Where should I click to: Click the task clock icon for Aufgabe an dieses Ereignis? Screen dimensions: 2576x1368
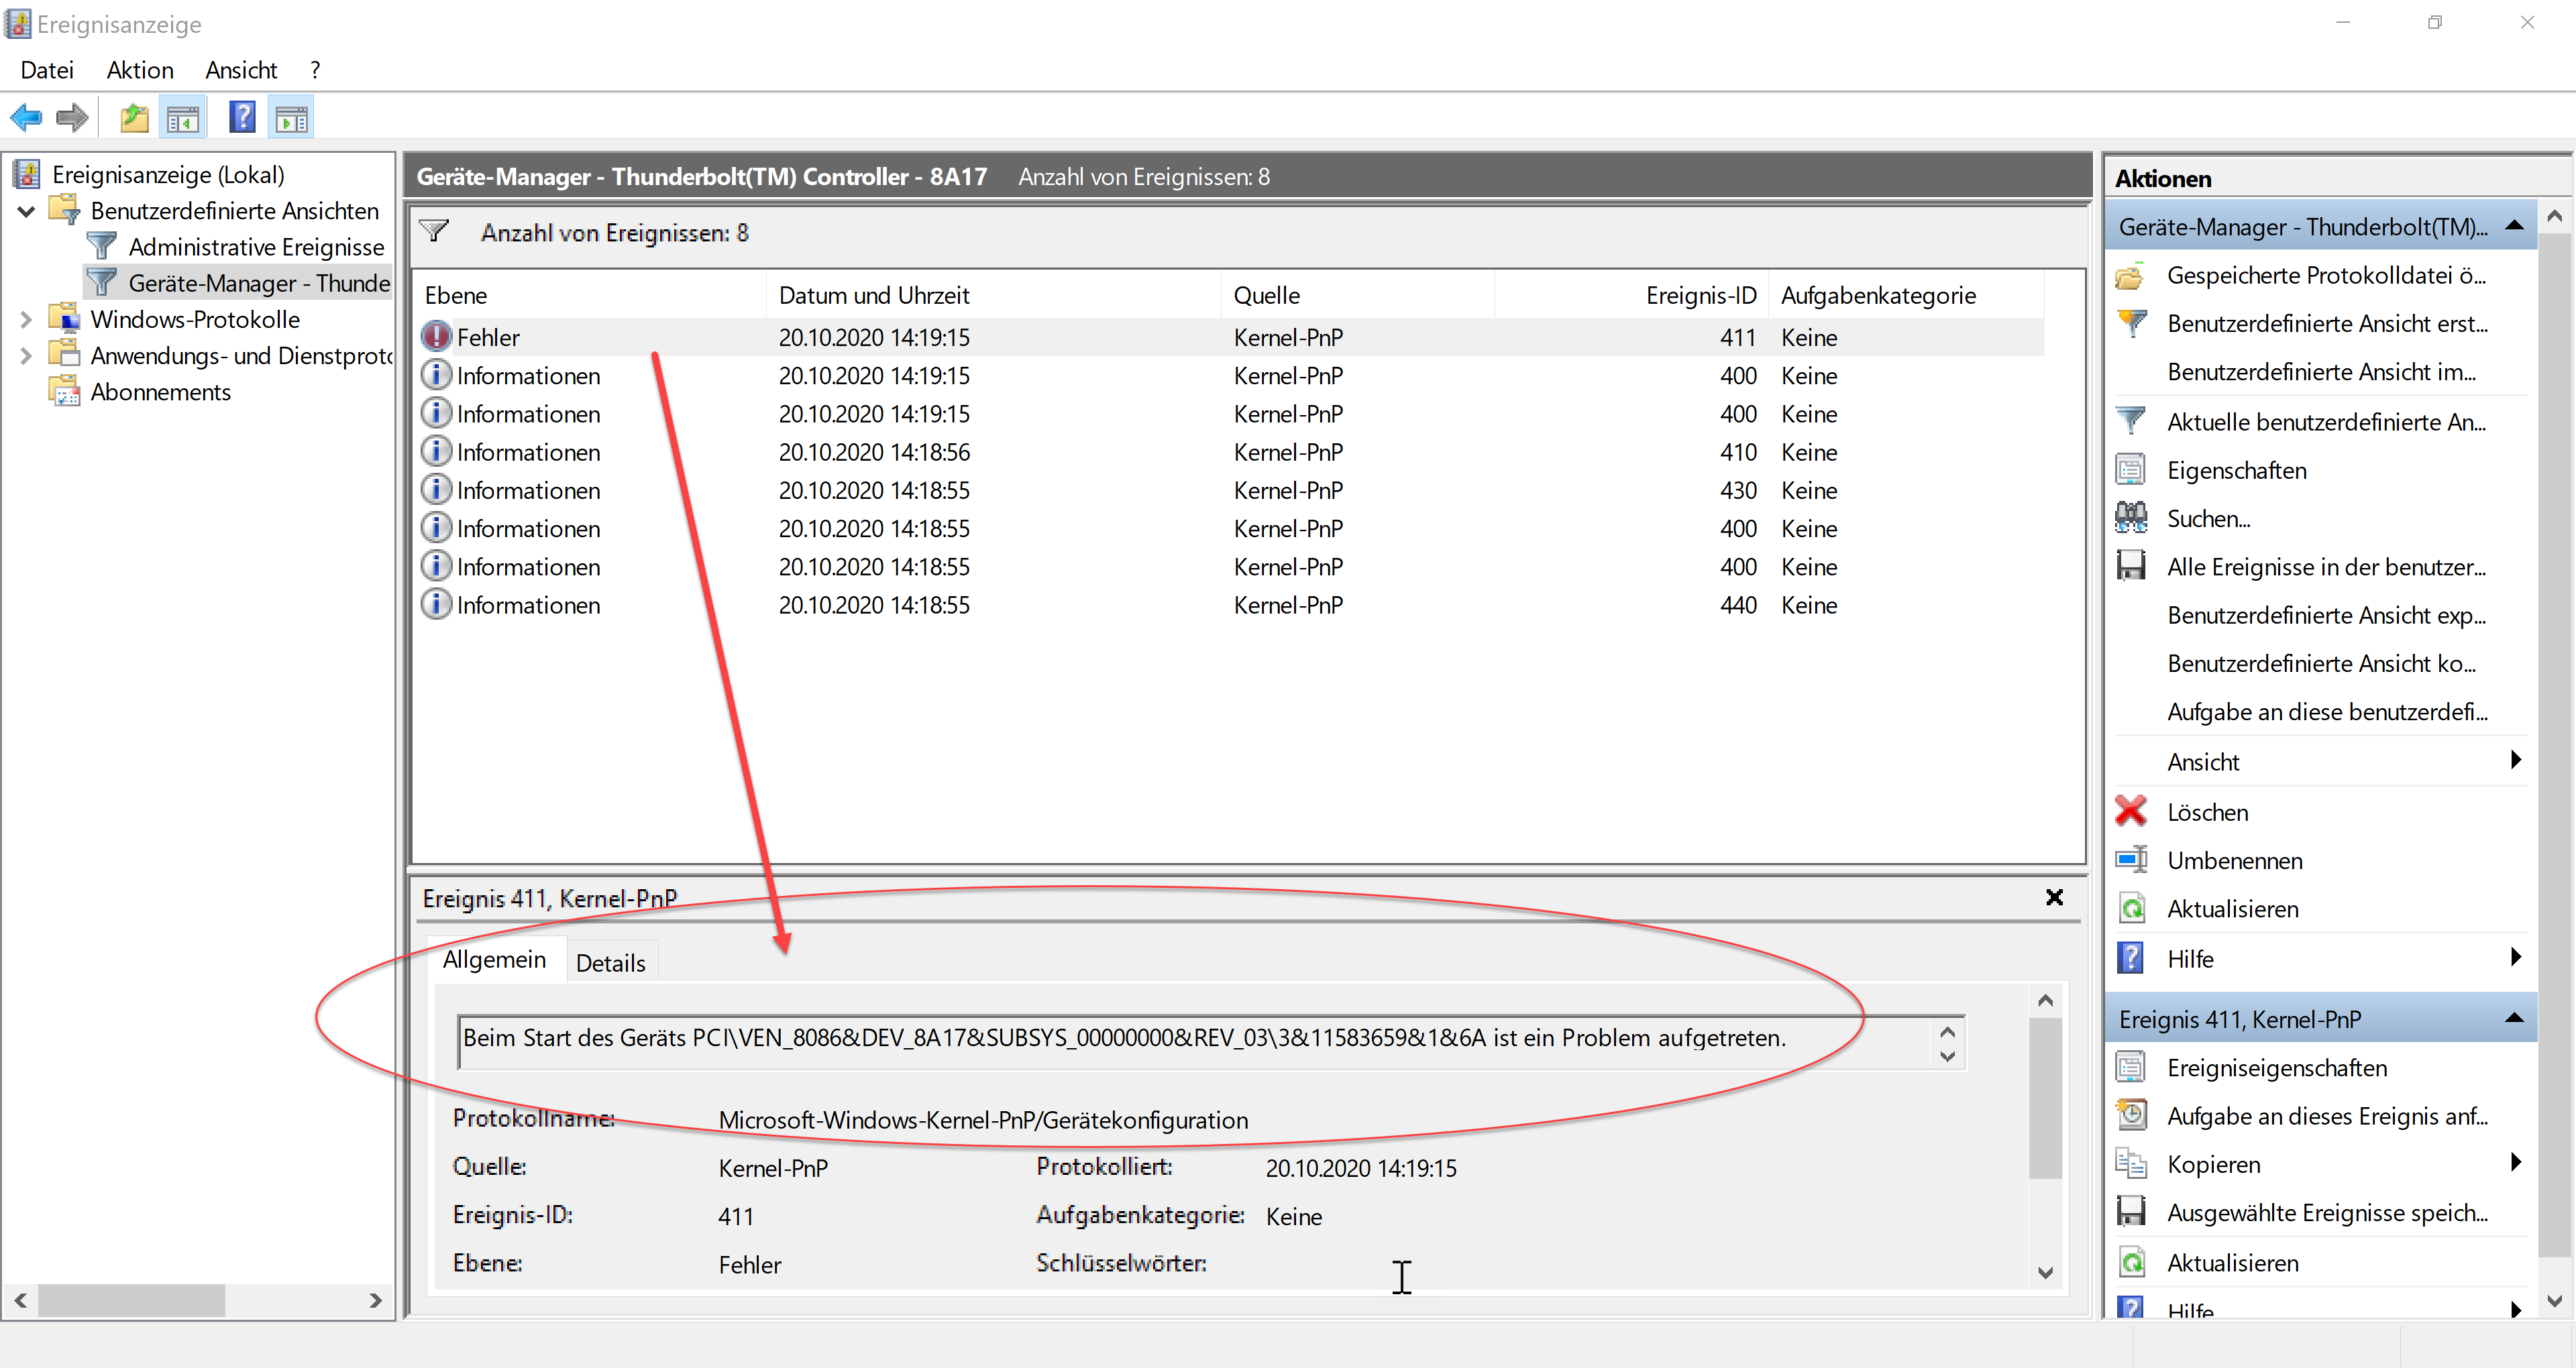[2131, 1115]
